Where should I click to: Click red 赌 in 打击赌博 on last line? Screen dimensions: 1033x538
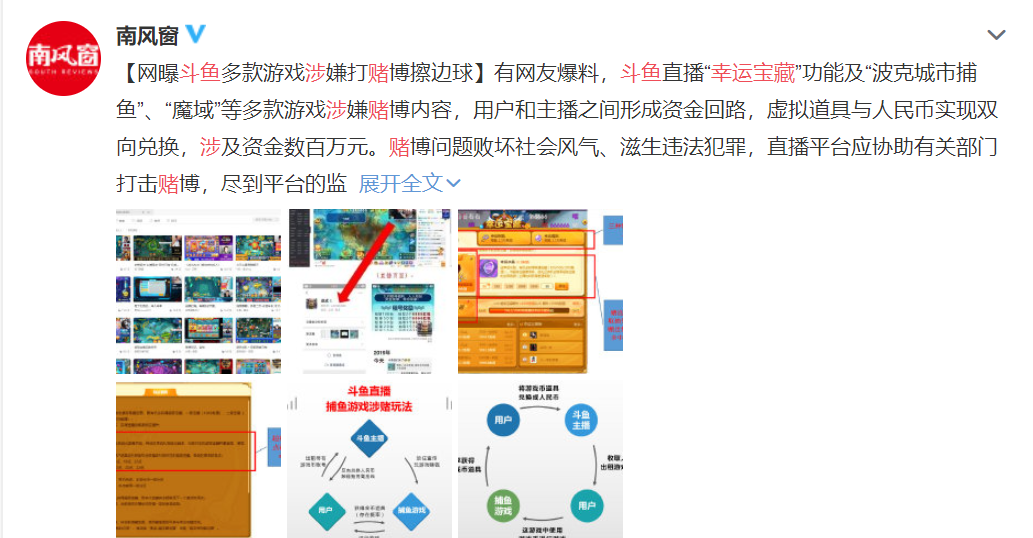click(x=168, y=184)
